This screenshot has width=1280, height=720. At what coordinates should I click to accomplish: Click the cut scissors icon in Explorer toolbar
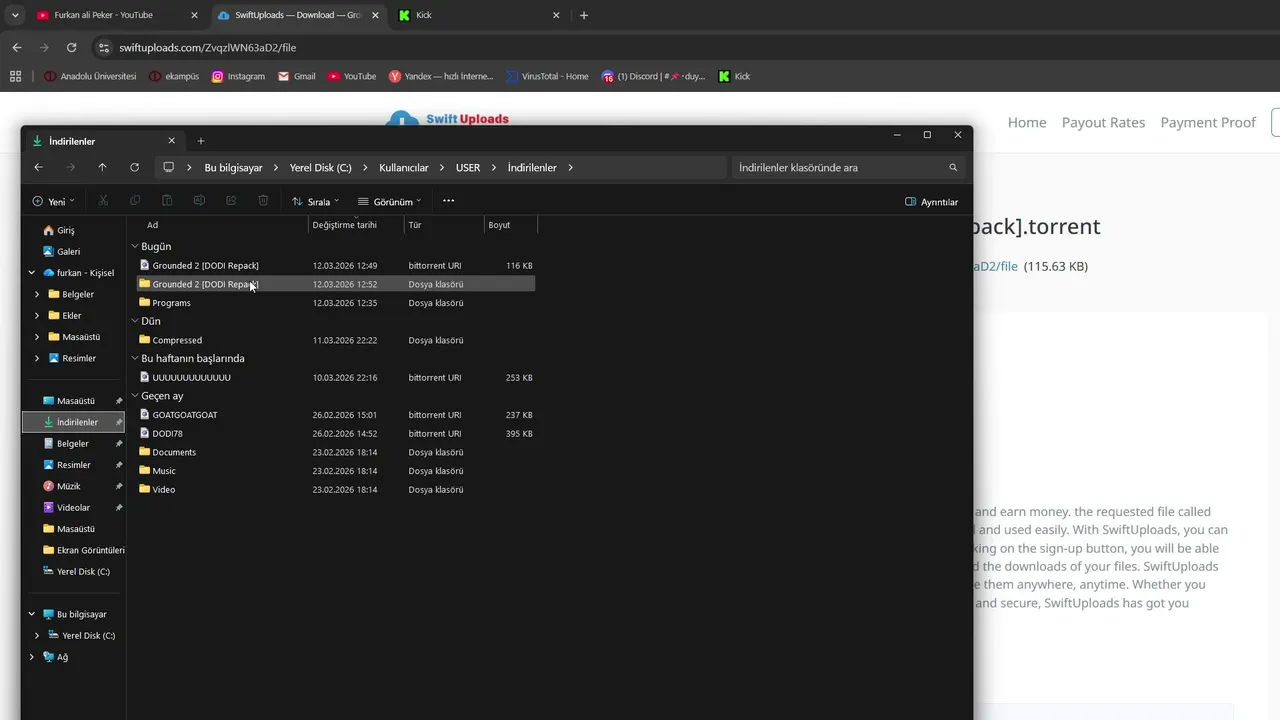coord(102,201)
